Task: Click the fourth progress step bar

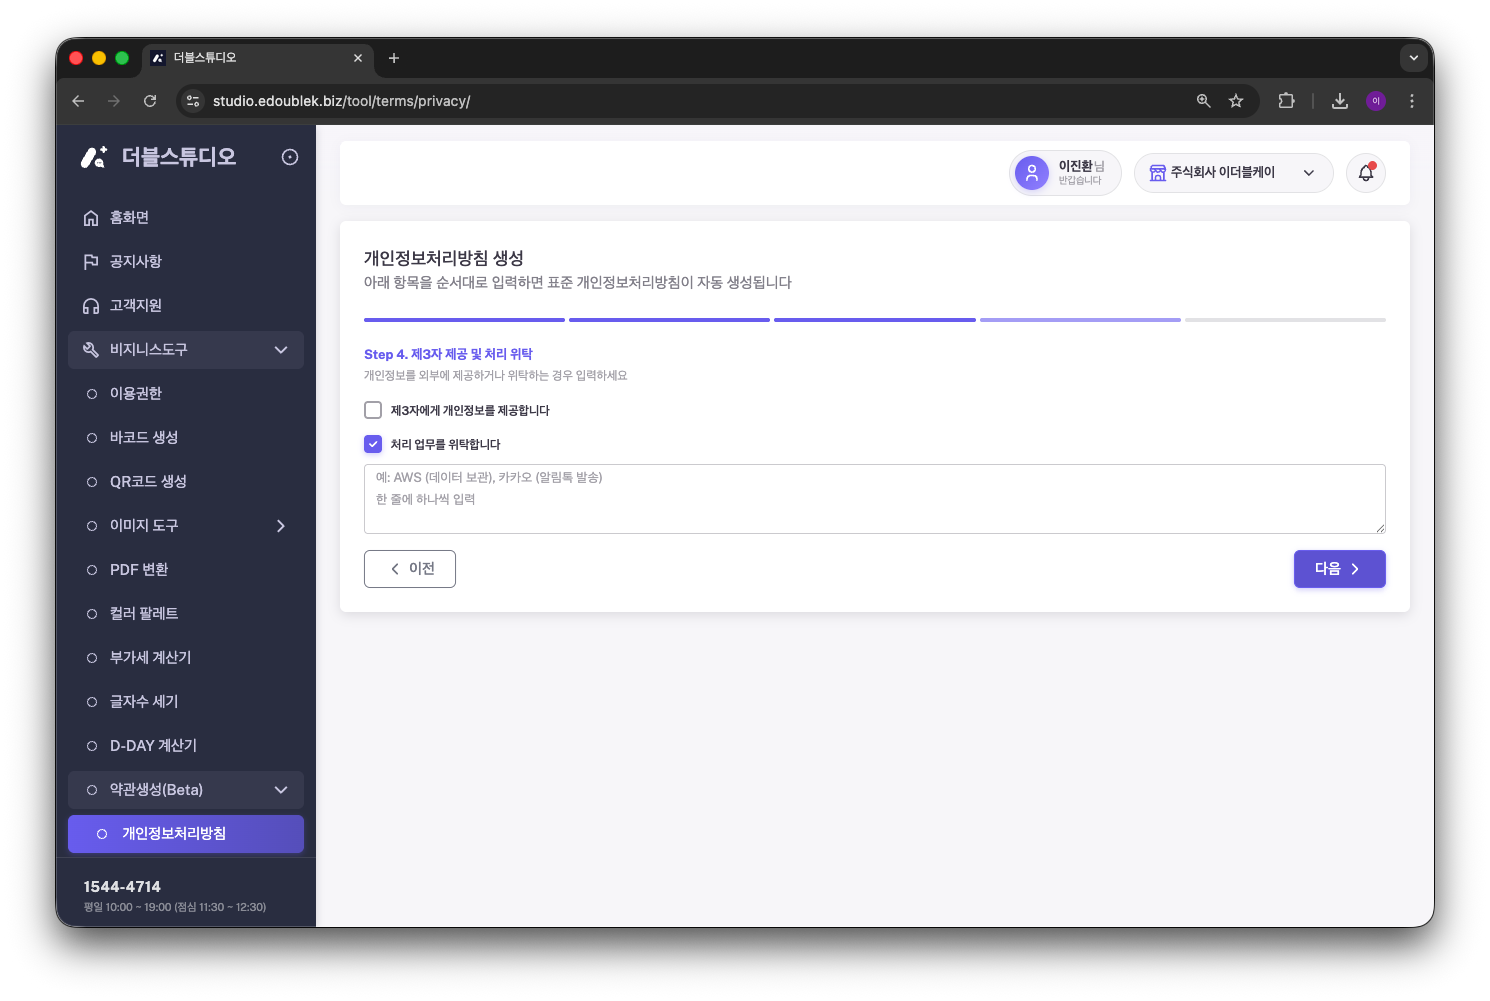Action: [x=1080, y=320]
